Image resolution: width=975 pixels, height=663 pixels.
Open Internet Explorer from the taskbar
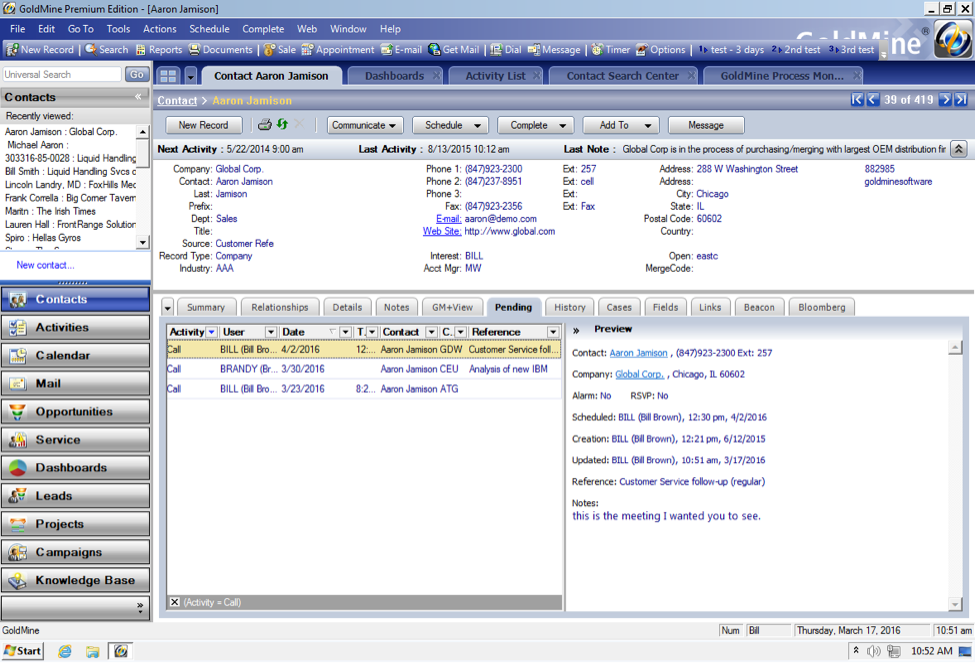point(65,651)
